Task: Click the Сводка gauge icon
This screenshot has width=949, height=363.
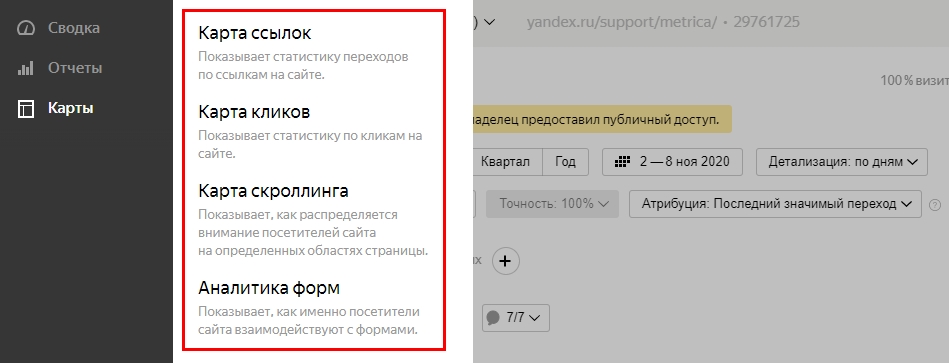Action: (x=25, y=28)
